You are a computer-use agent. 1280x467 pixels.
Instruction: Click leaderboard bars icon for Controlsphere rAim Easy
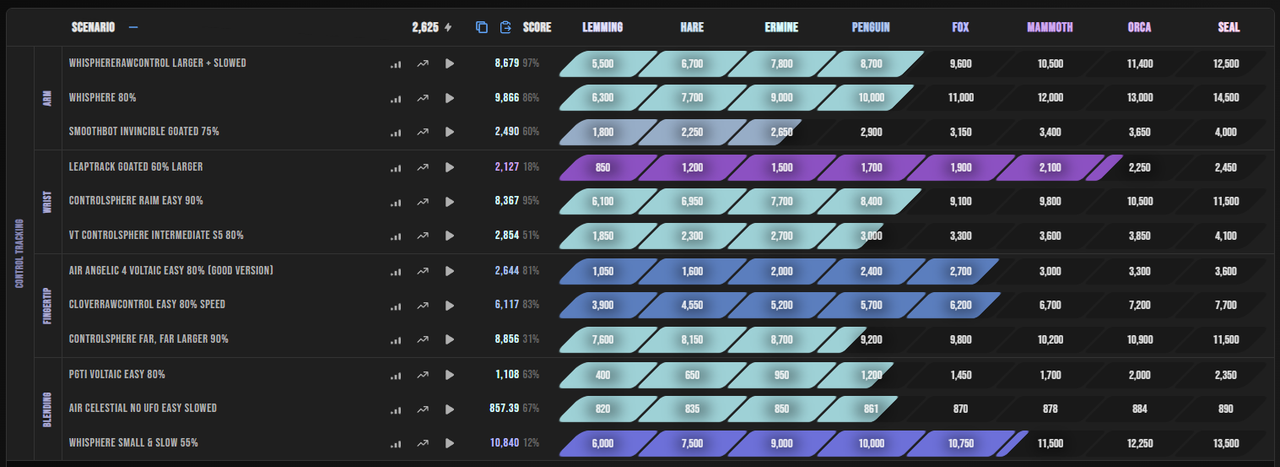[x=396, y=202]
